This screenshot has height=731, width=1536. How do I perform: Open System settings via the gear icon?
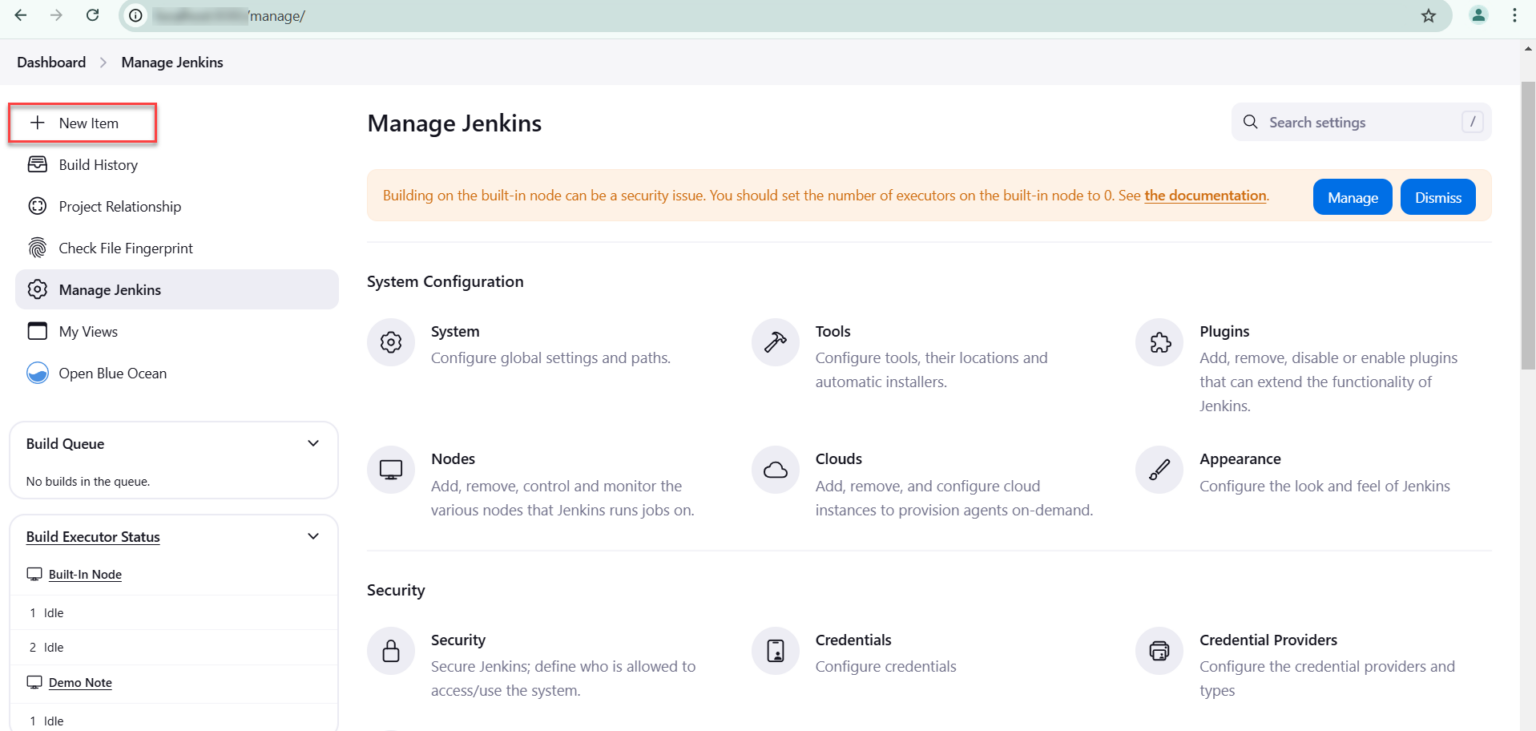390,341
